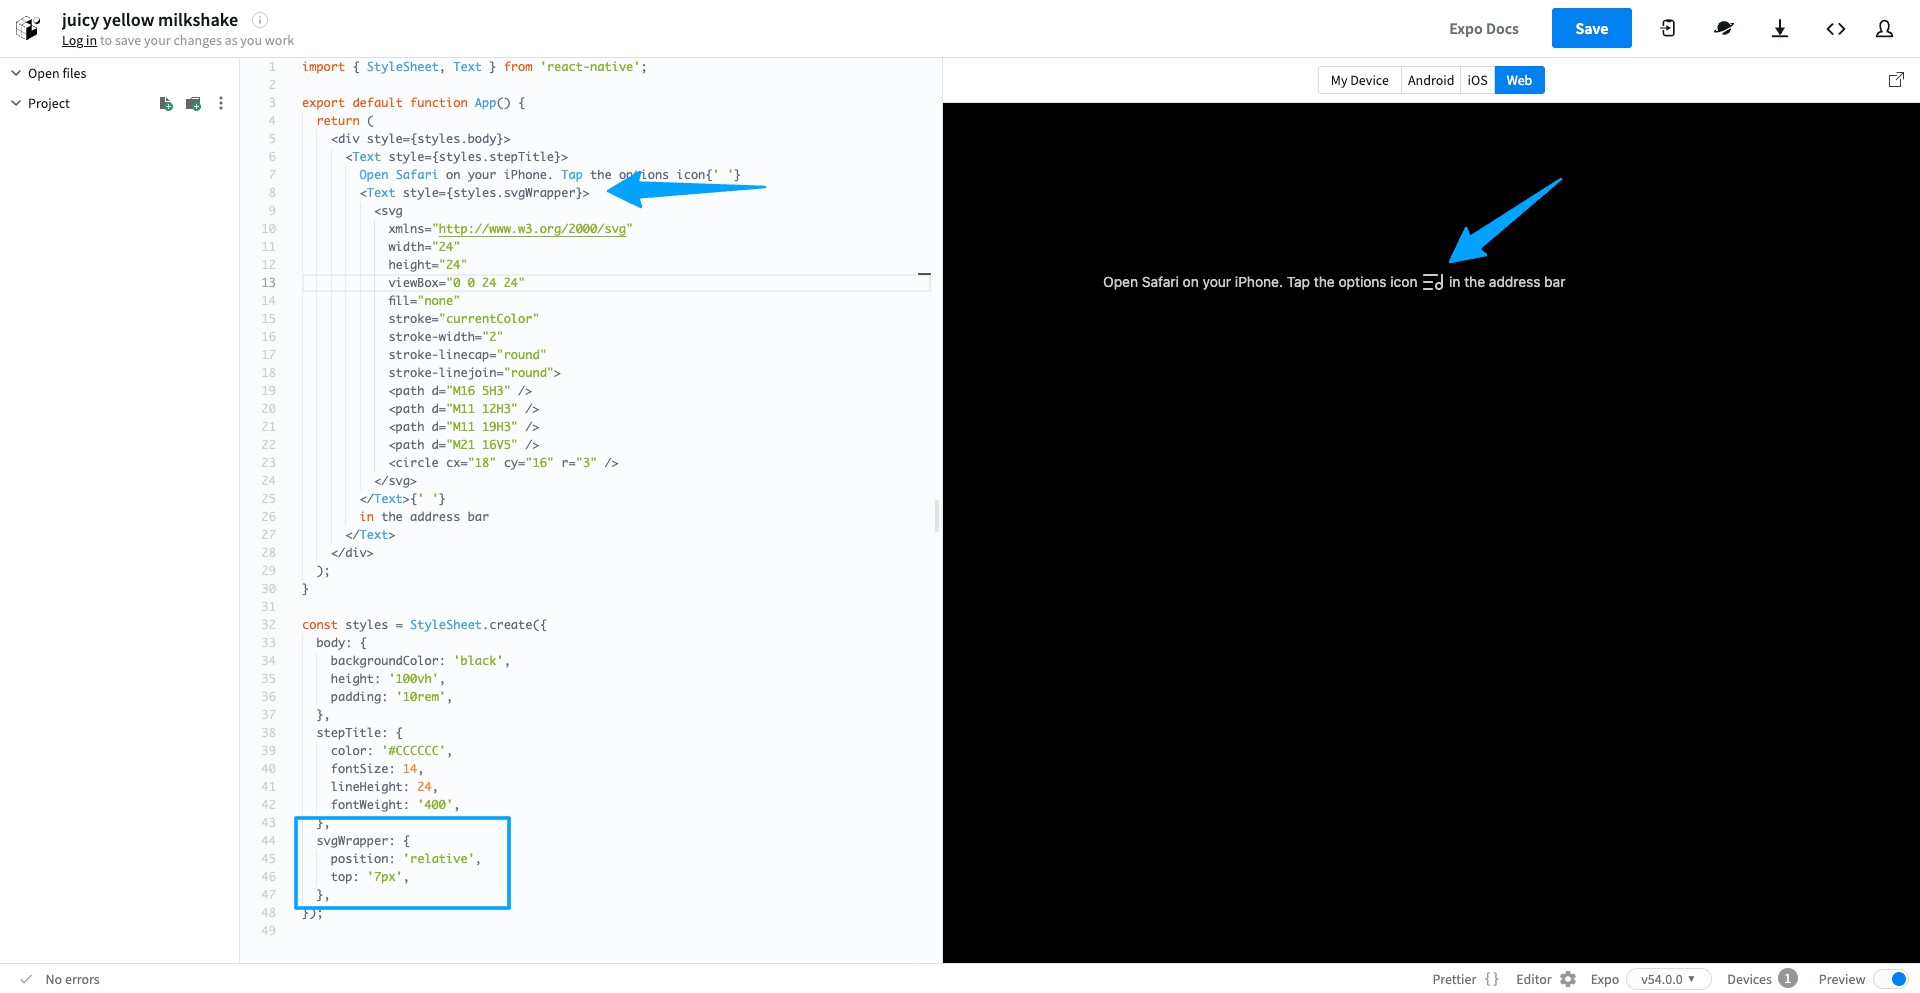Open Devices count badge
Viewport: 1920px width, 993px height.
pyautogui.click(x=1788, y=978)
